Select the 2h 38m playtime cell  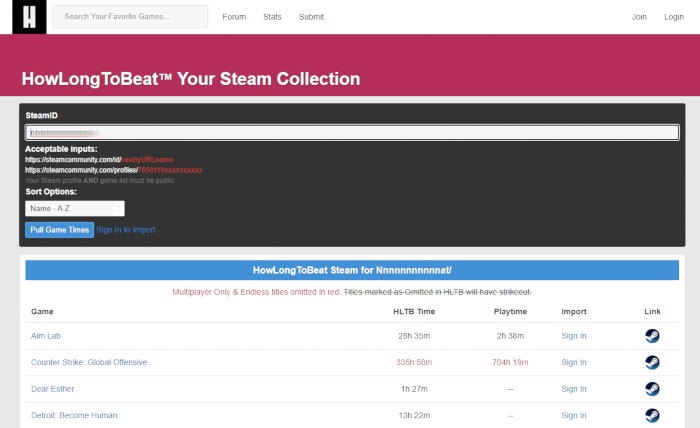click(510, 336)
